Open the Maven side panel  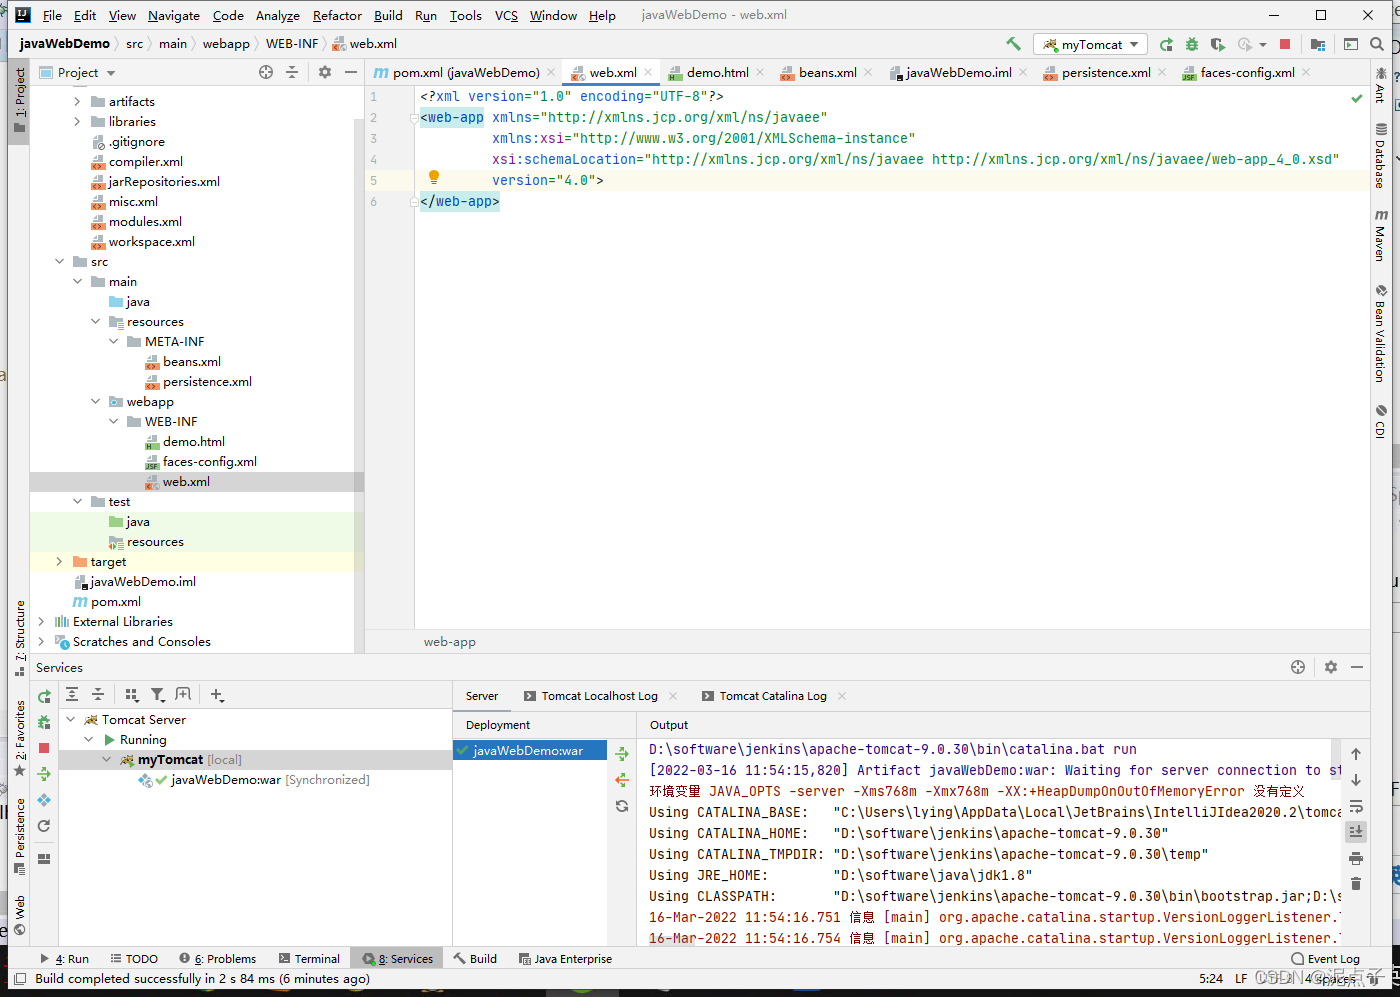pos(1380,236)
